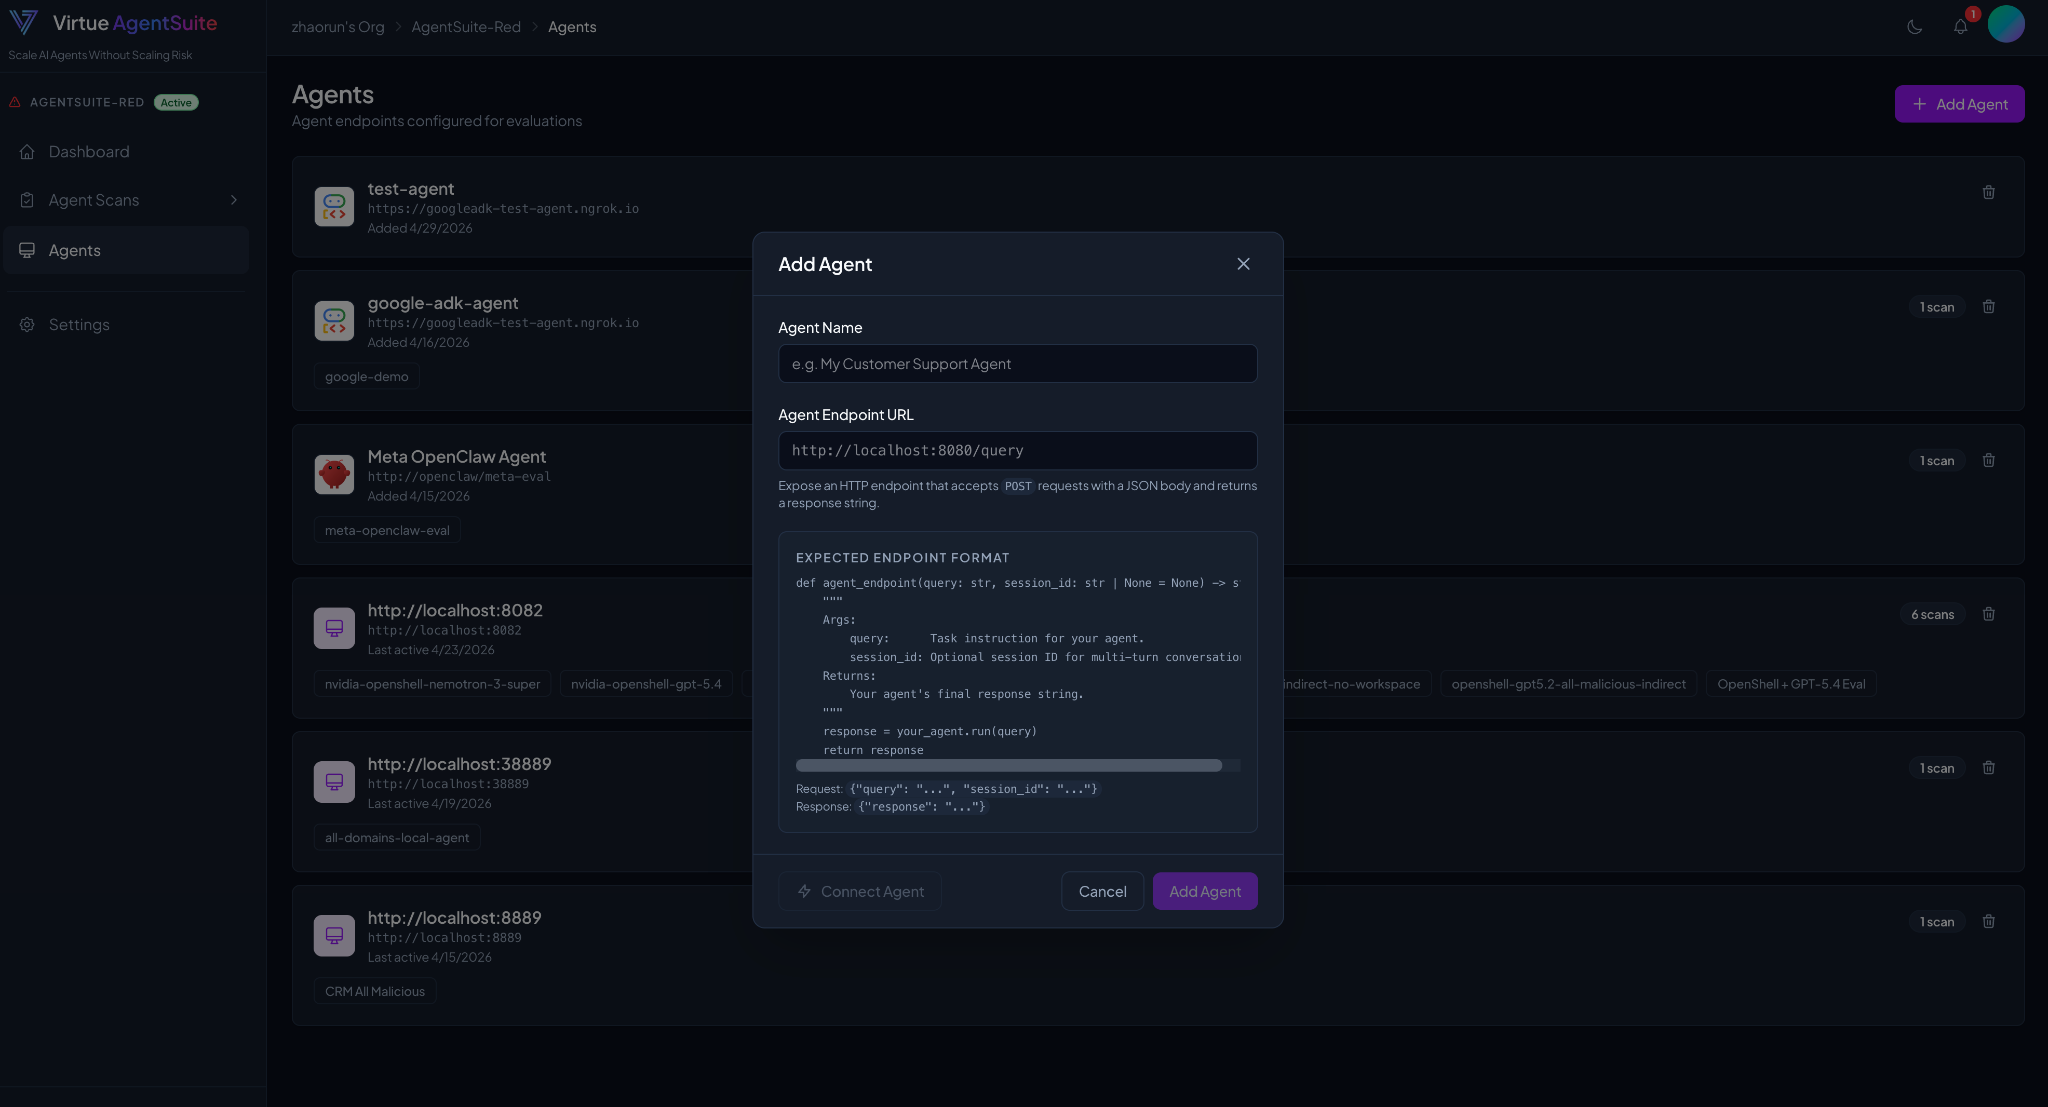Go to AgentSuite-Red breadcrumb
The width and height of the screenshot is (2048, 1107).
(466, 27)
